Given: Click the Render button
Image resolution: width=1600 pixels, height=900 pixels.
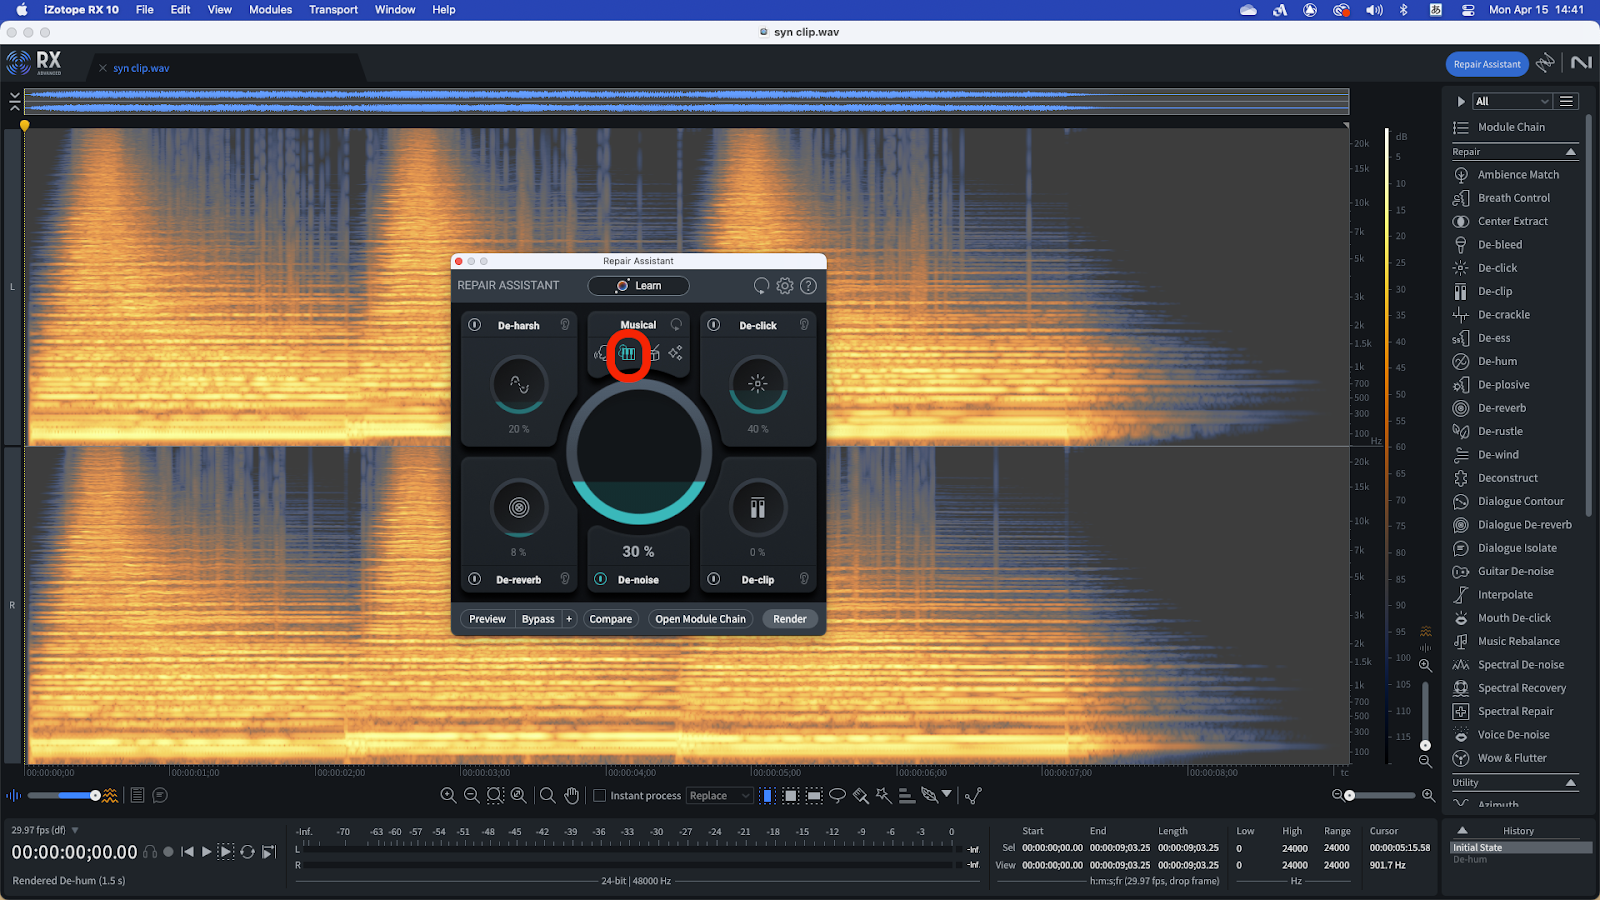Looking at the screenshot, I should tap(790, 619).
